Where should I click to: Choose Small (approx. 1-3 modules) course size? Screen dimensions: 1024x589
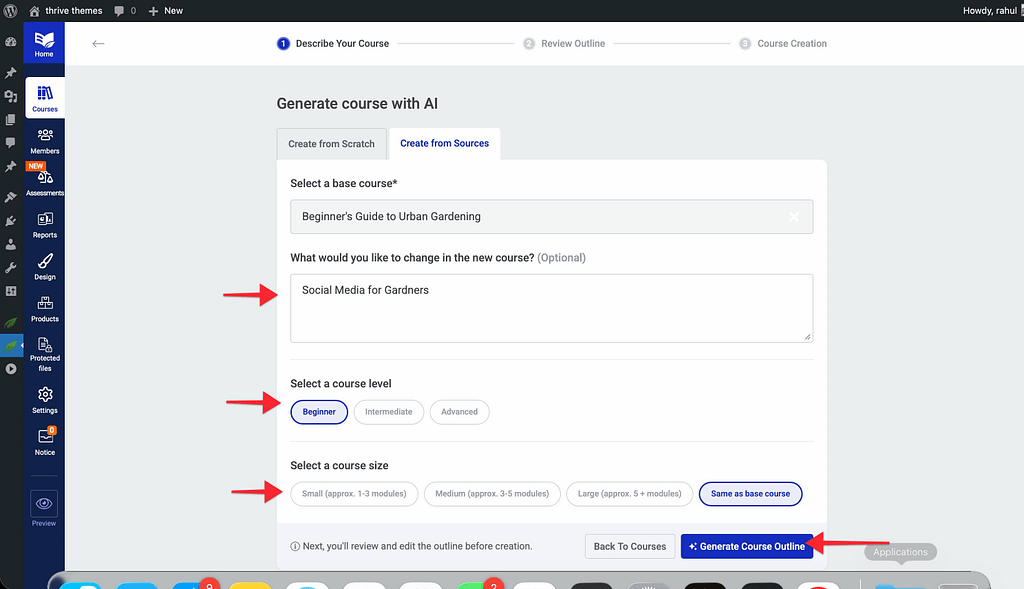[354, 494]
